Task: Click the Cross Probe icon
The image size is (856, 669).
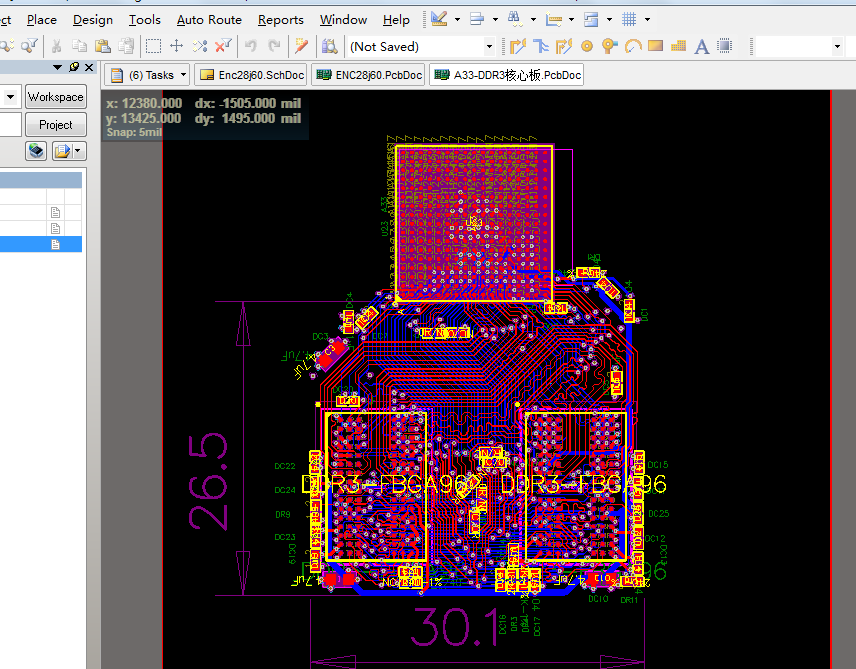Action: click(x=301, y=46)
